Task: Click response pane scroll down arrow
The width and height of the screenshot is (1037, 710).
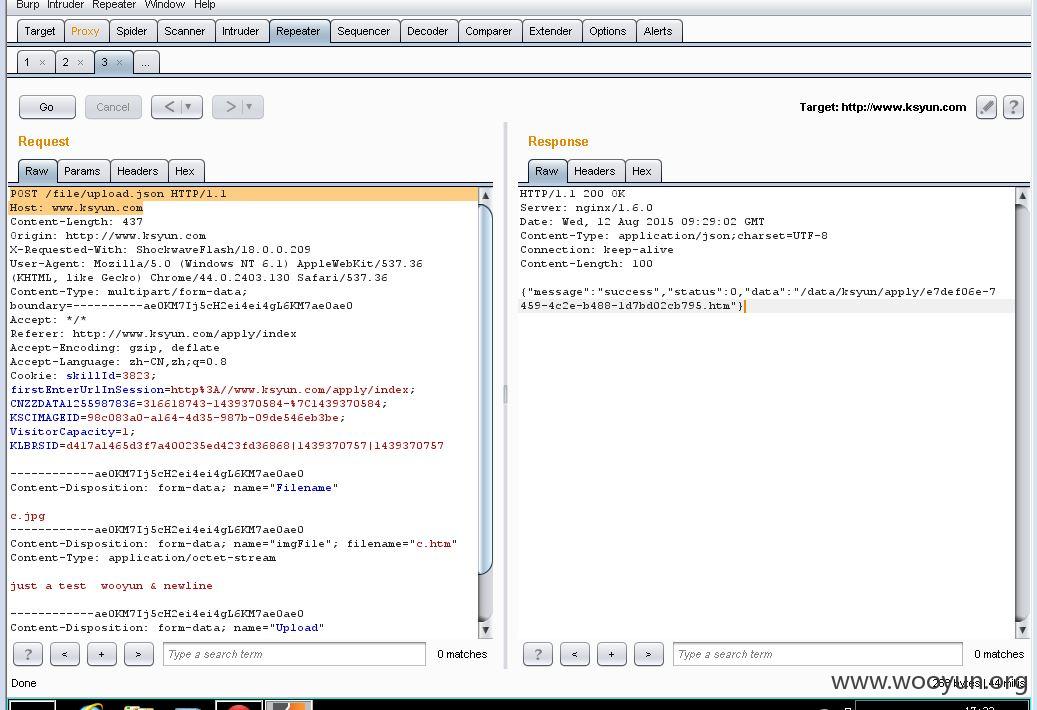Action: pyautogui.click(x=1022, y=630)
